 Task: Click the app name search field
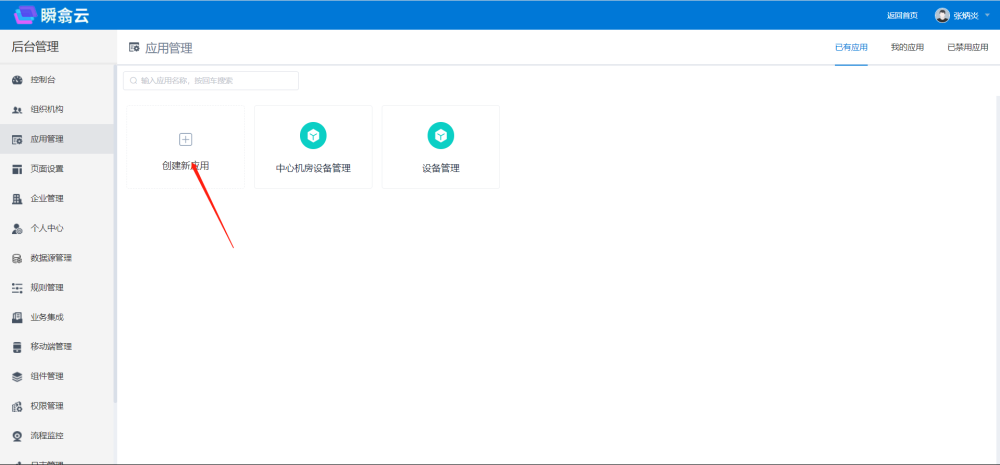click(x=211, y=80)
